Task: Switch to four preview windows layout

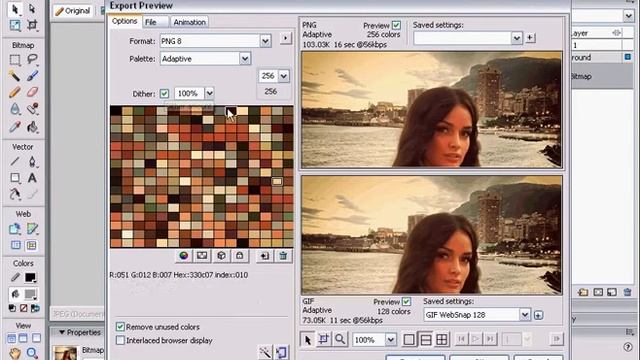Action: point(442,340)
